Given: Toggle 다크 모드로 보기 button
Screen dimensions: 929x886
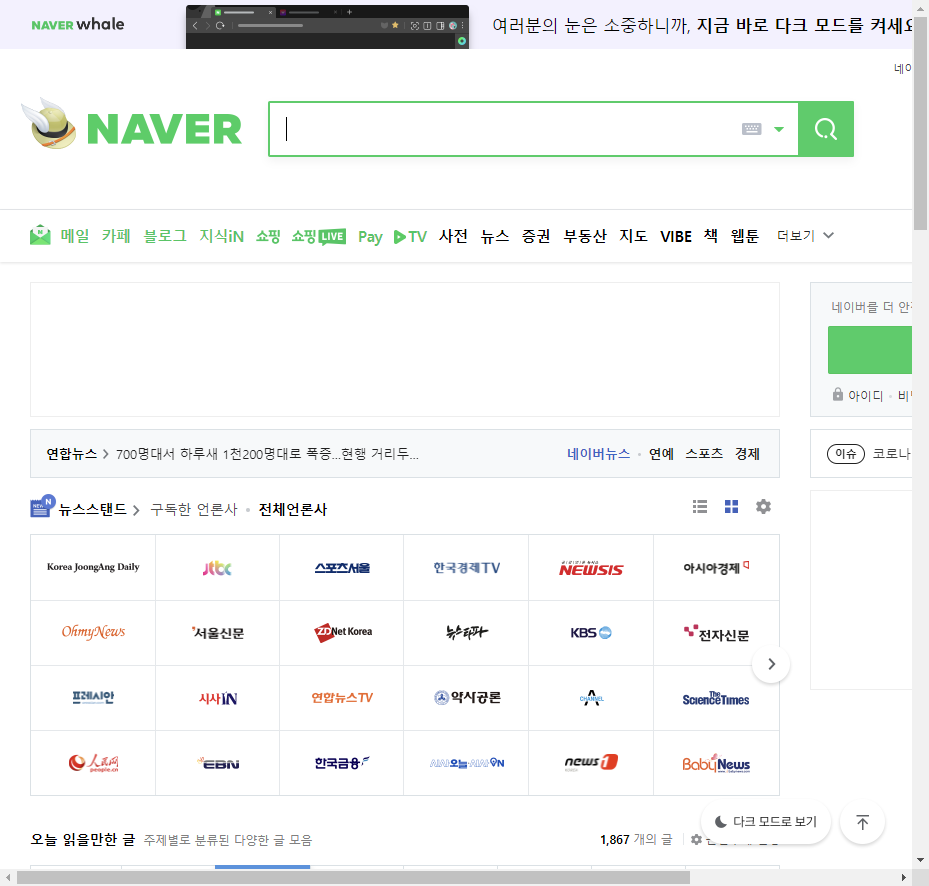Looking at the screenshot, I should (x=766, y=822).
